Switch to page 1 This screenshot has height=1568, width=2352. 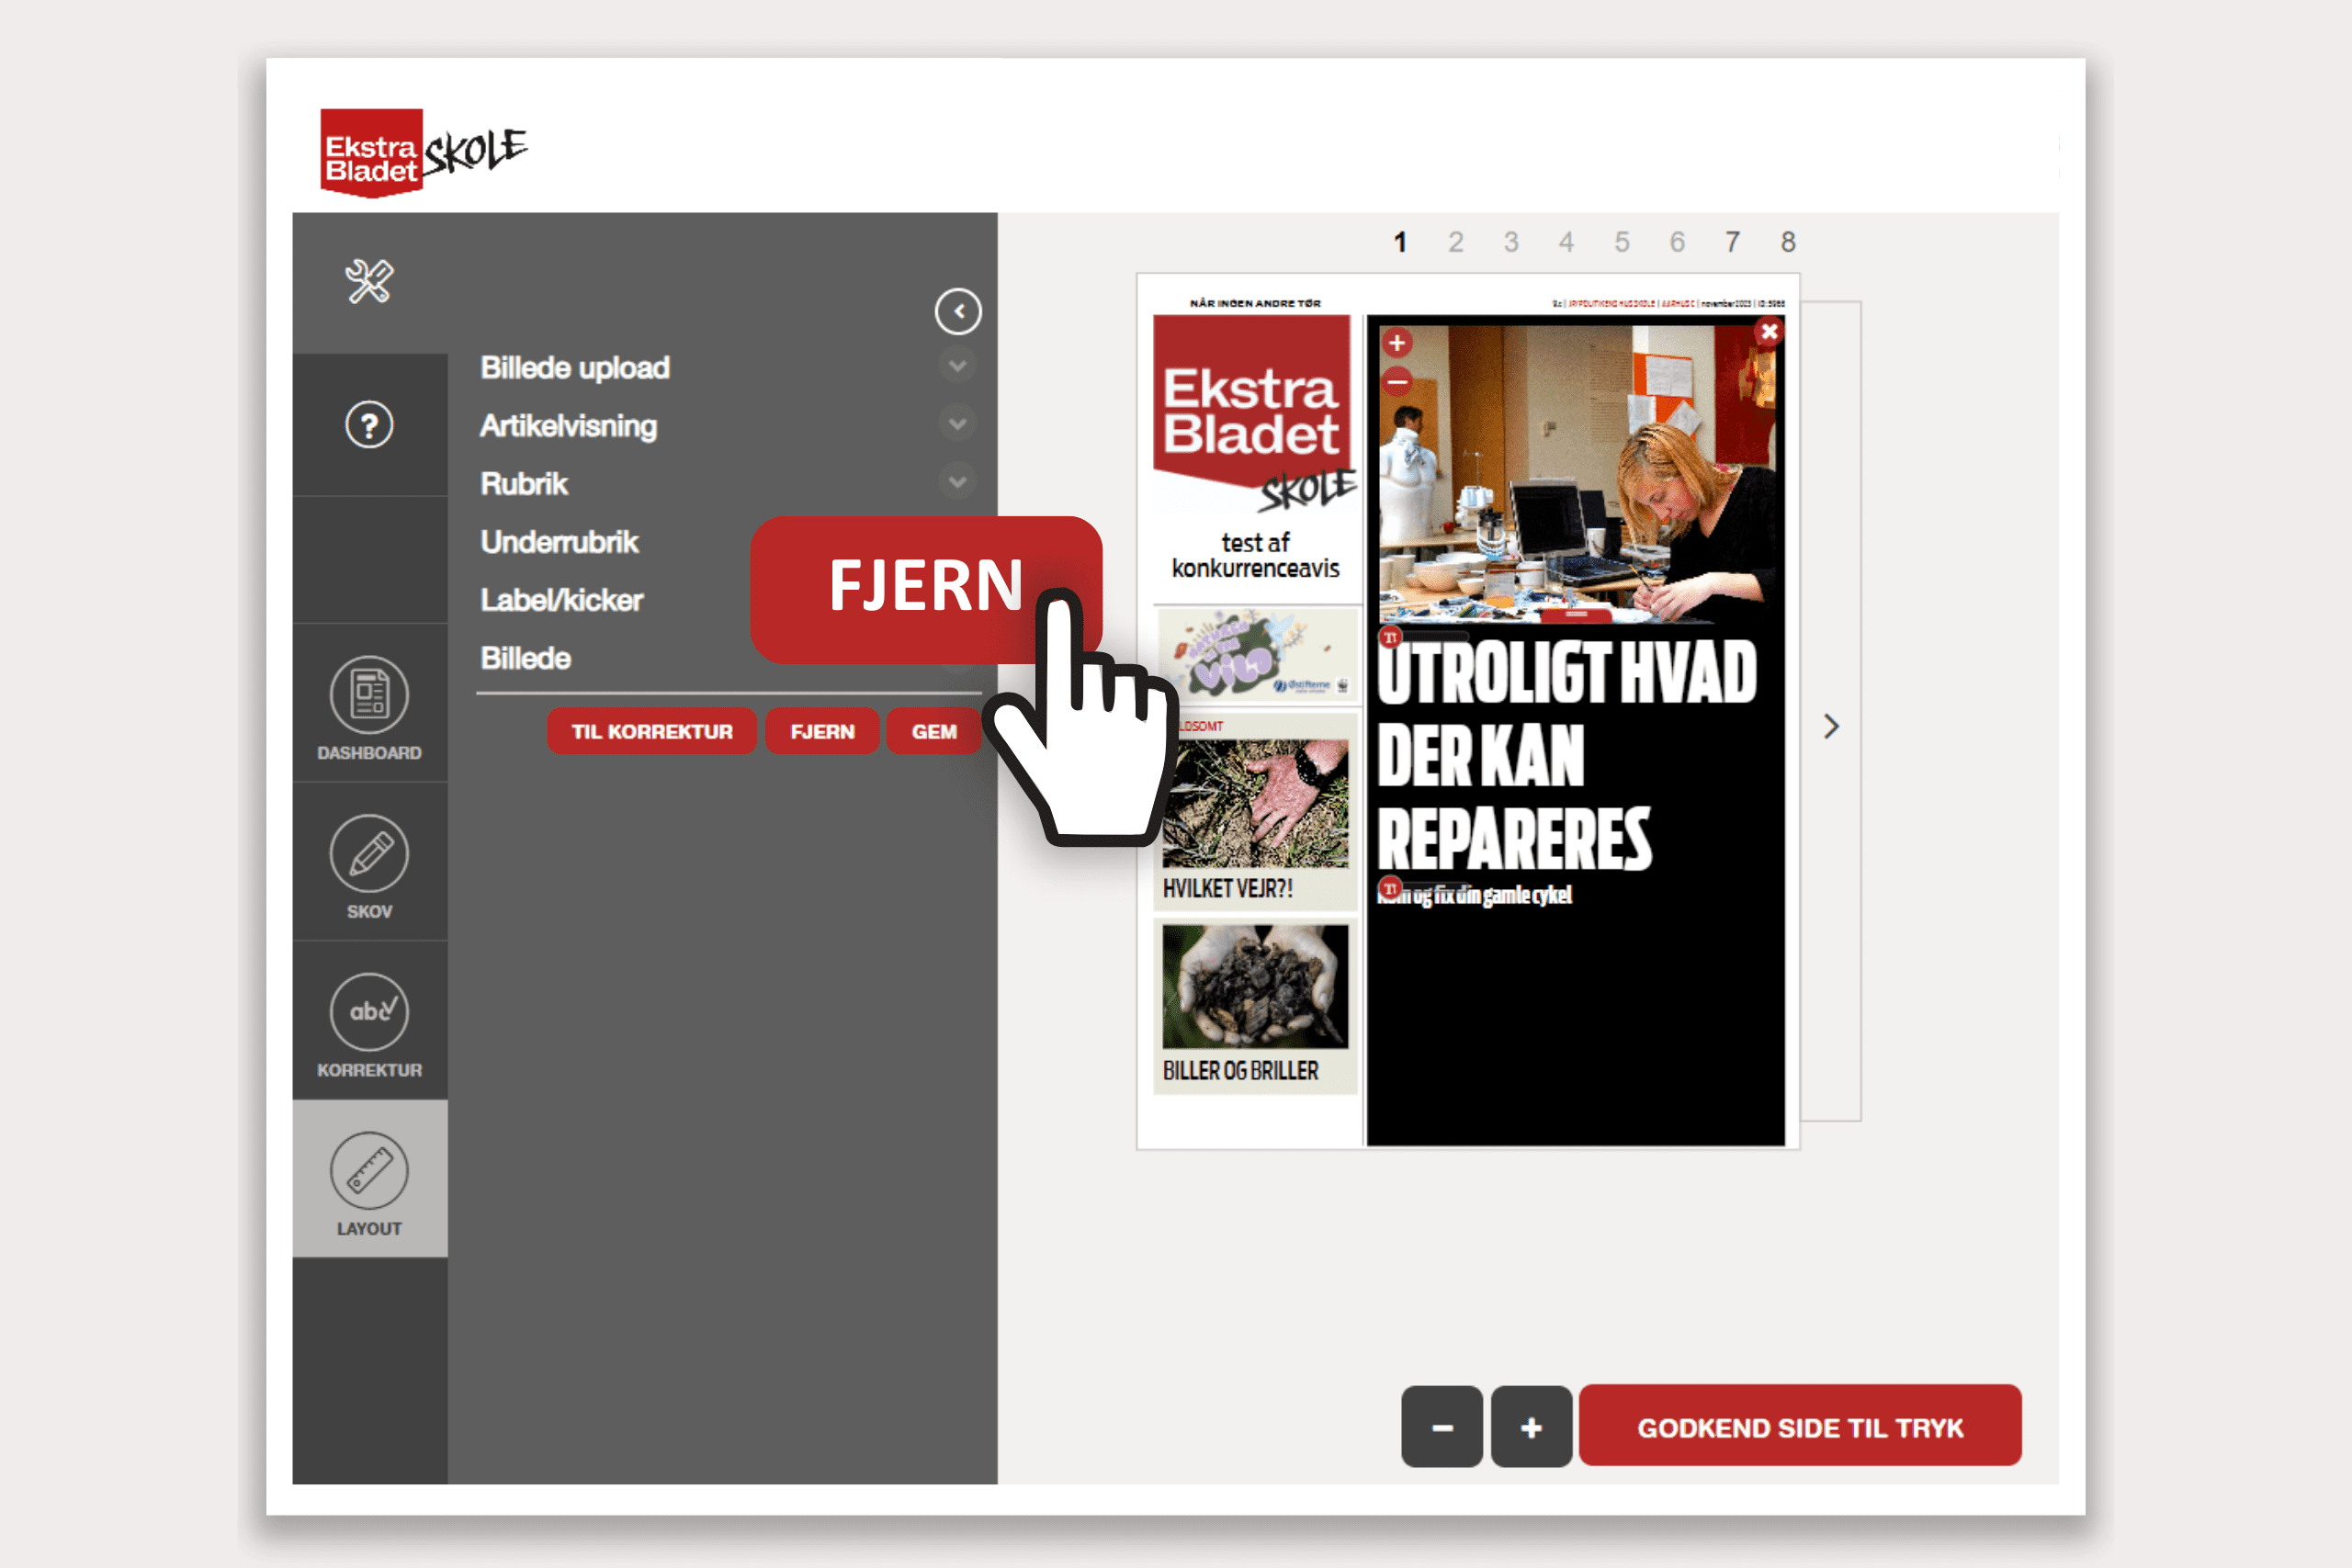[1400, 242]
